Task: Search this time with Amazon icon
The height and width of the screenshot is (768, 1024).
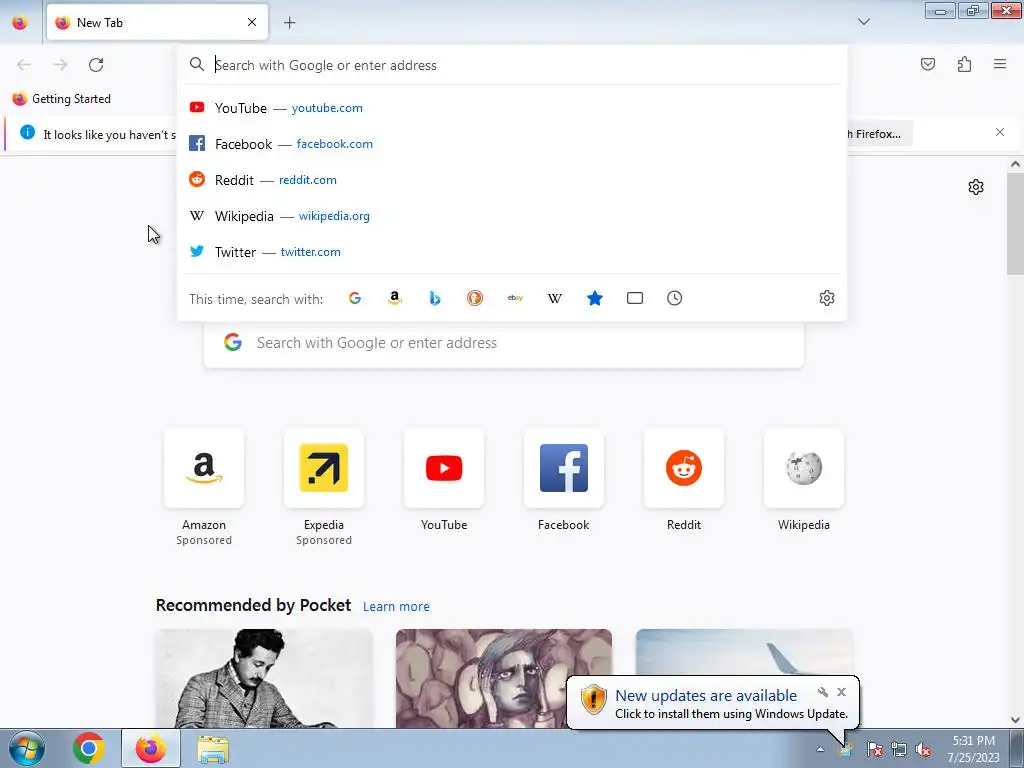Action: point(394,298)
